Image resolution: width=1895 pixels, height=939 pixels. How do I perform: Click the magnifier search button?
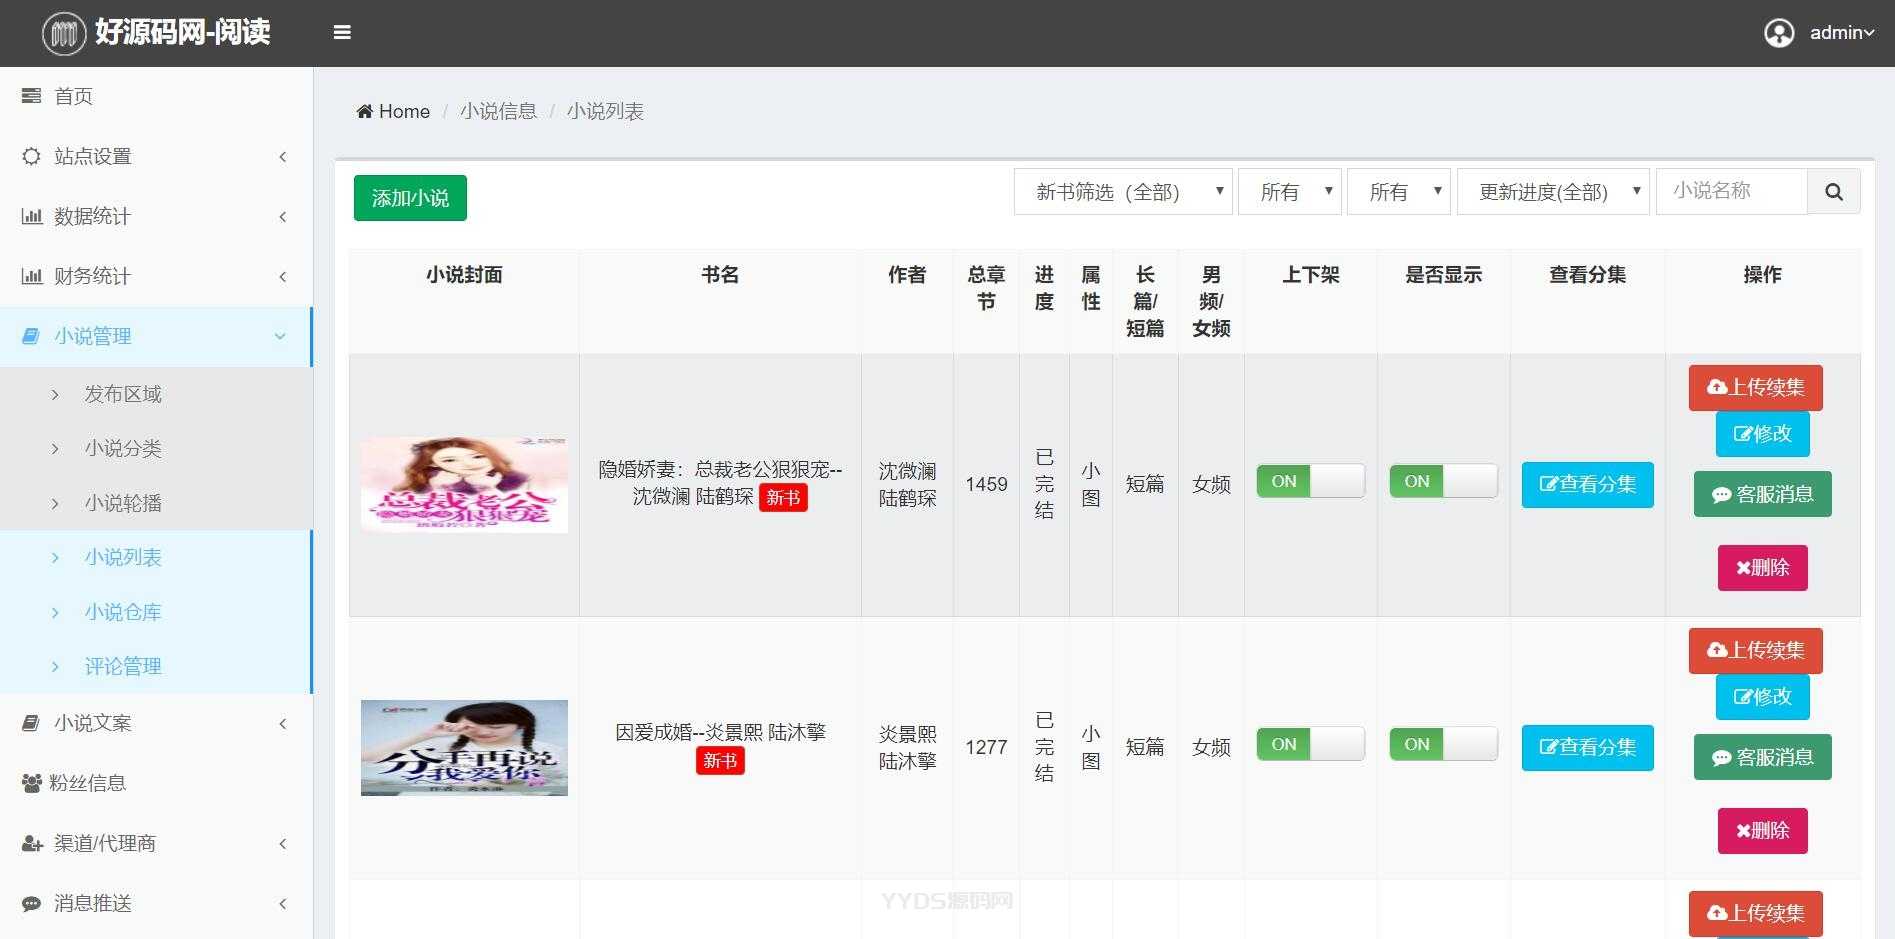(x=1833, y=192)
